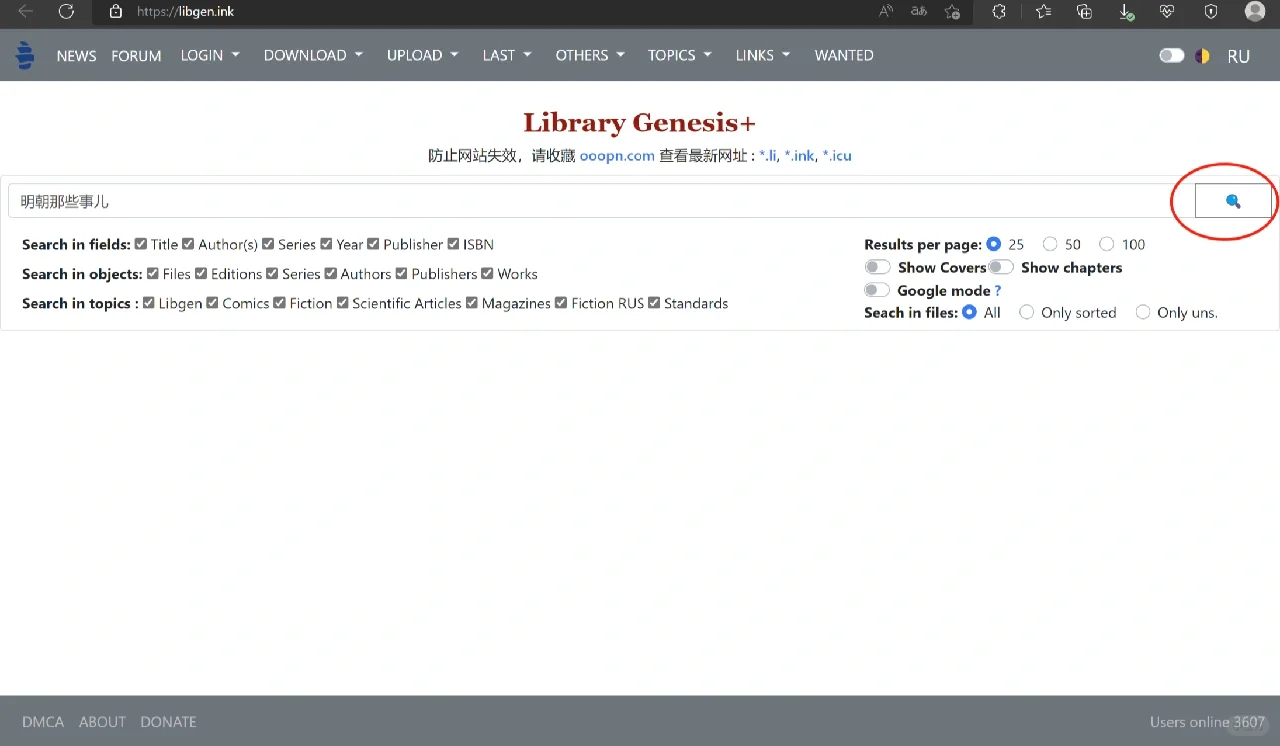Open the Read aloud icon in address bar
This screenshot has width=1280, height=746.
tap(886, 12)
